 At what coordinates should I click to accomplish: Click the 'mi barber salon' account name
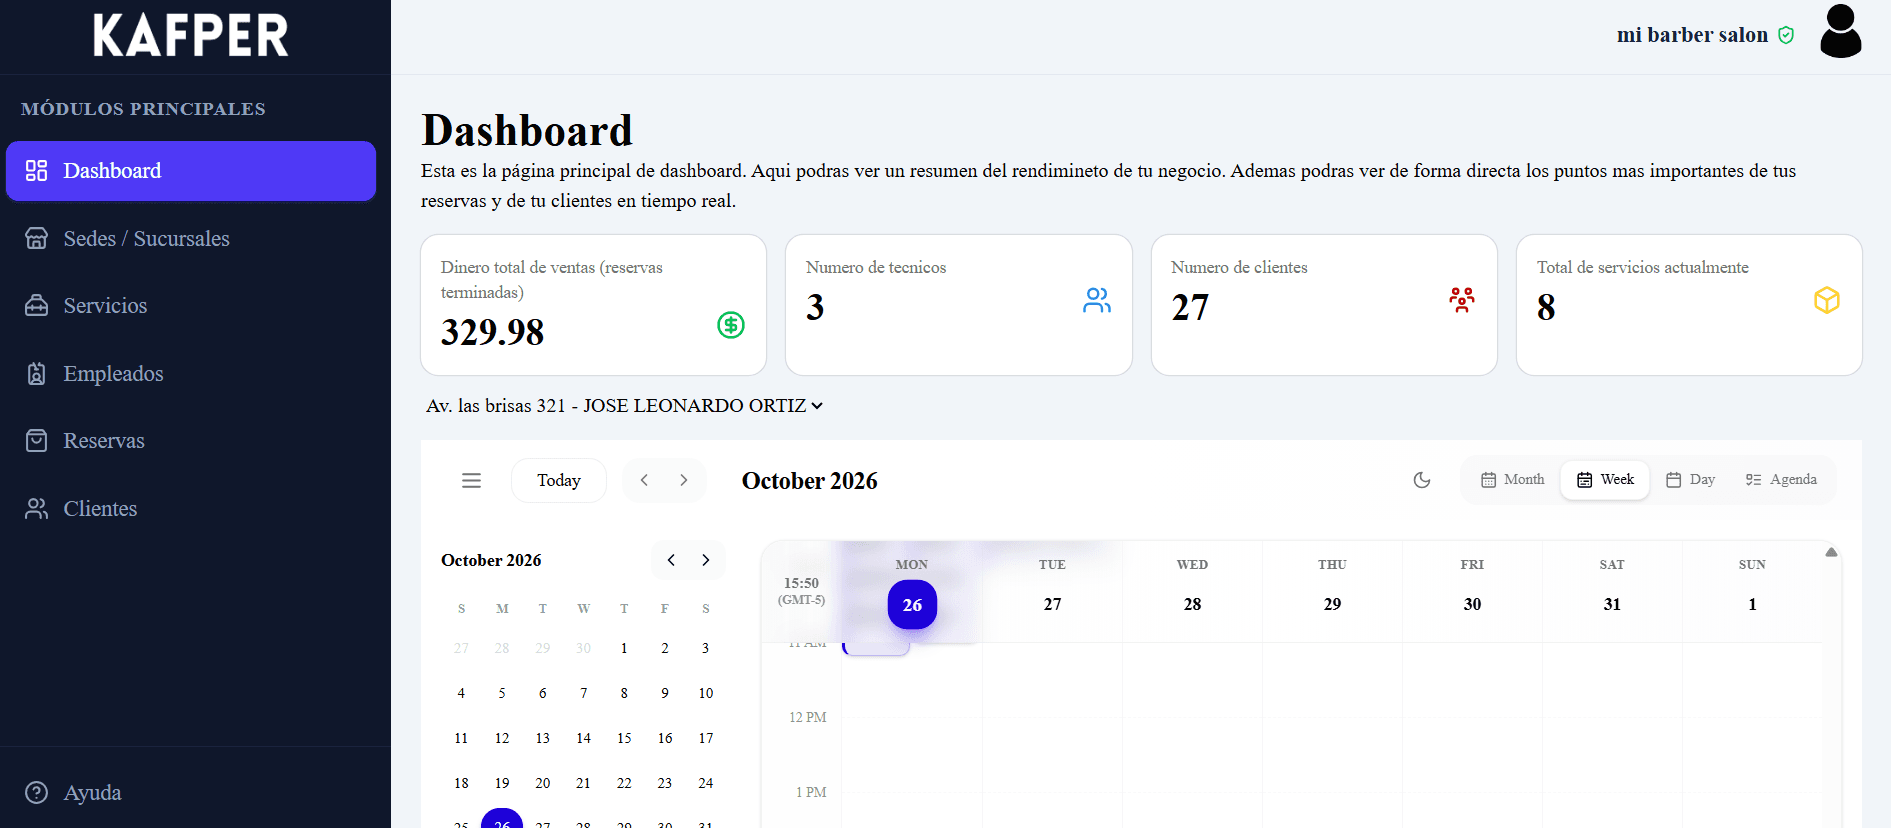1692,35
